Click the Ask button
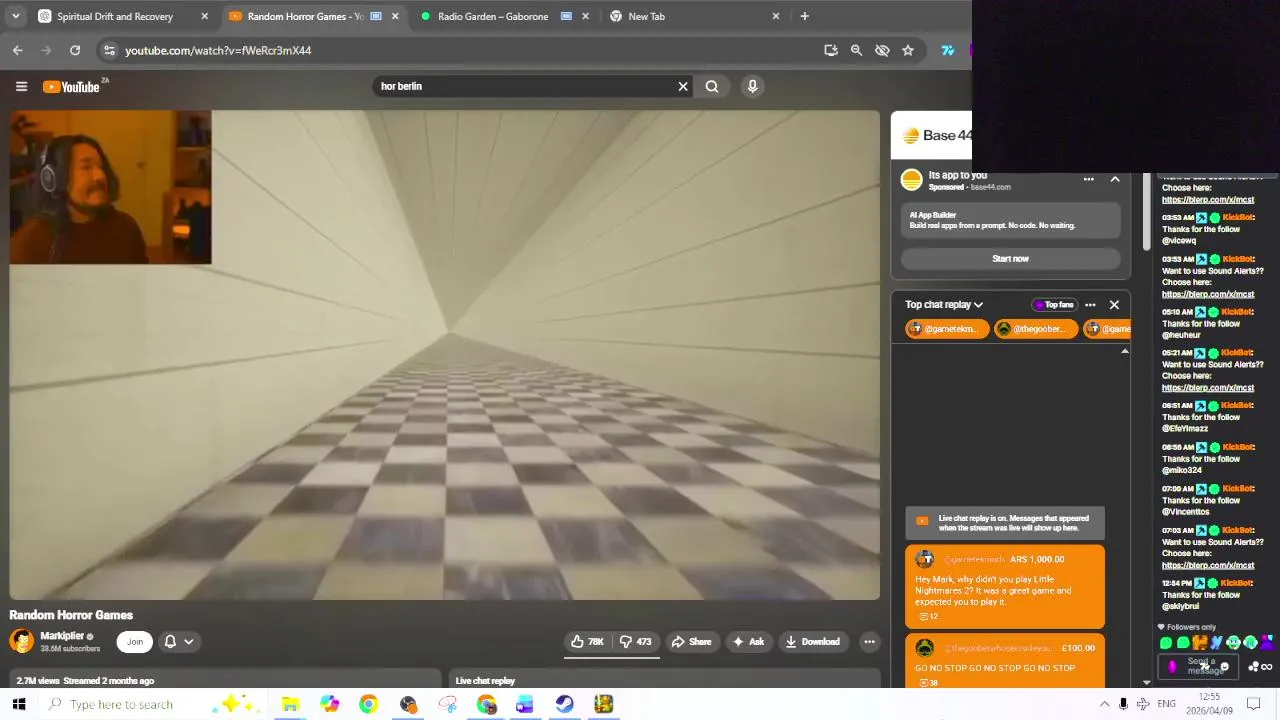 (747, 642)
